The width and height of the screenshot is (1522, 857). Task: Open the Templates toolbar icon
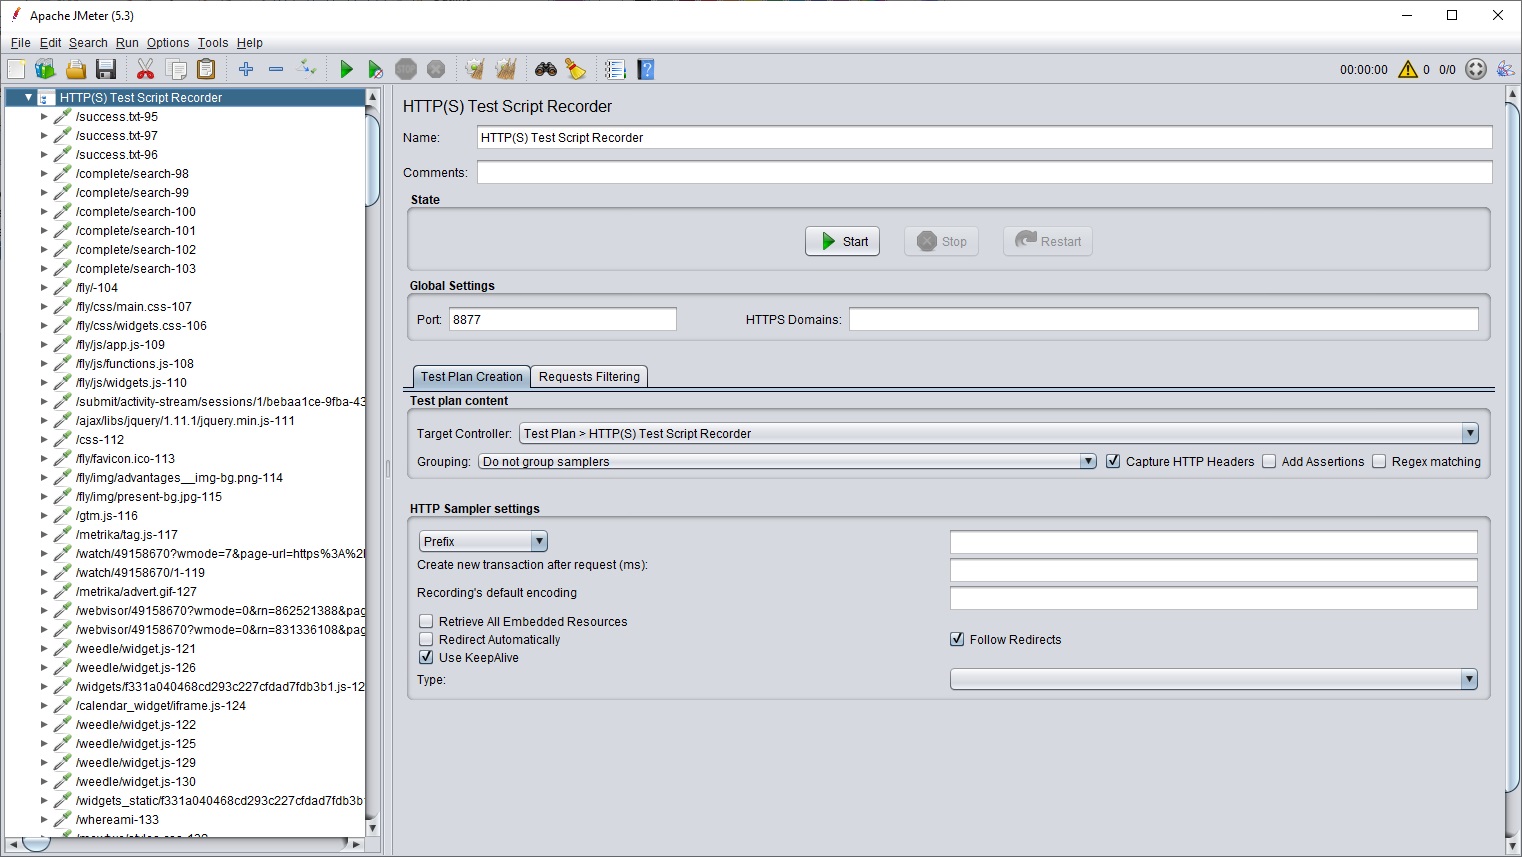[45, 69]
